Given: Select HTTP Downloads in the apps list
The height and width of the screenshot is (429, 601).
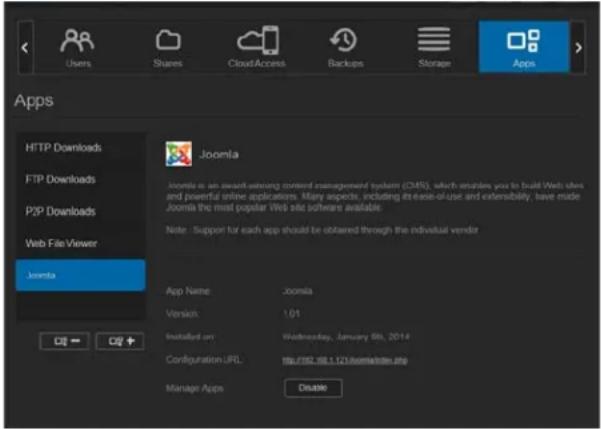Looking at the screenshot, I should point(80,148).
